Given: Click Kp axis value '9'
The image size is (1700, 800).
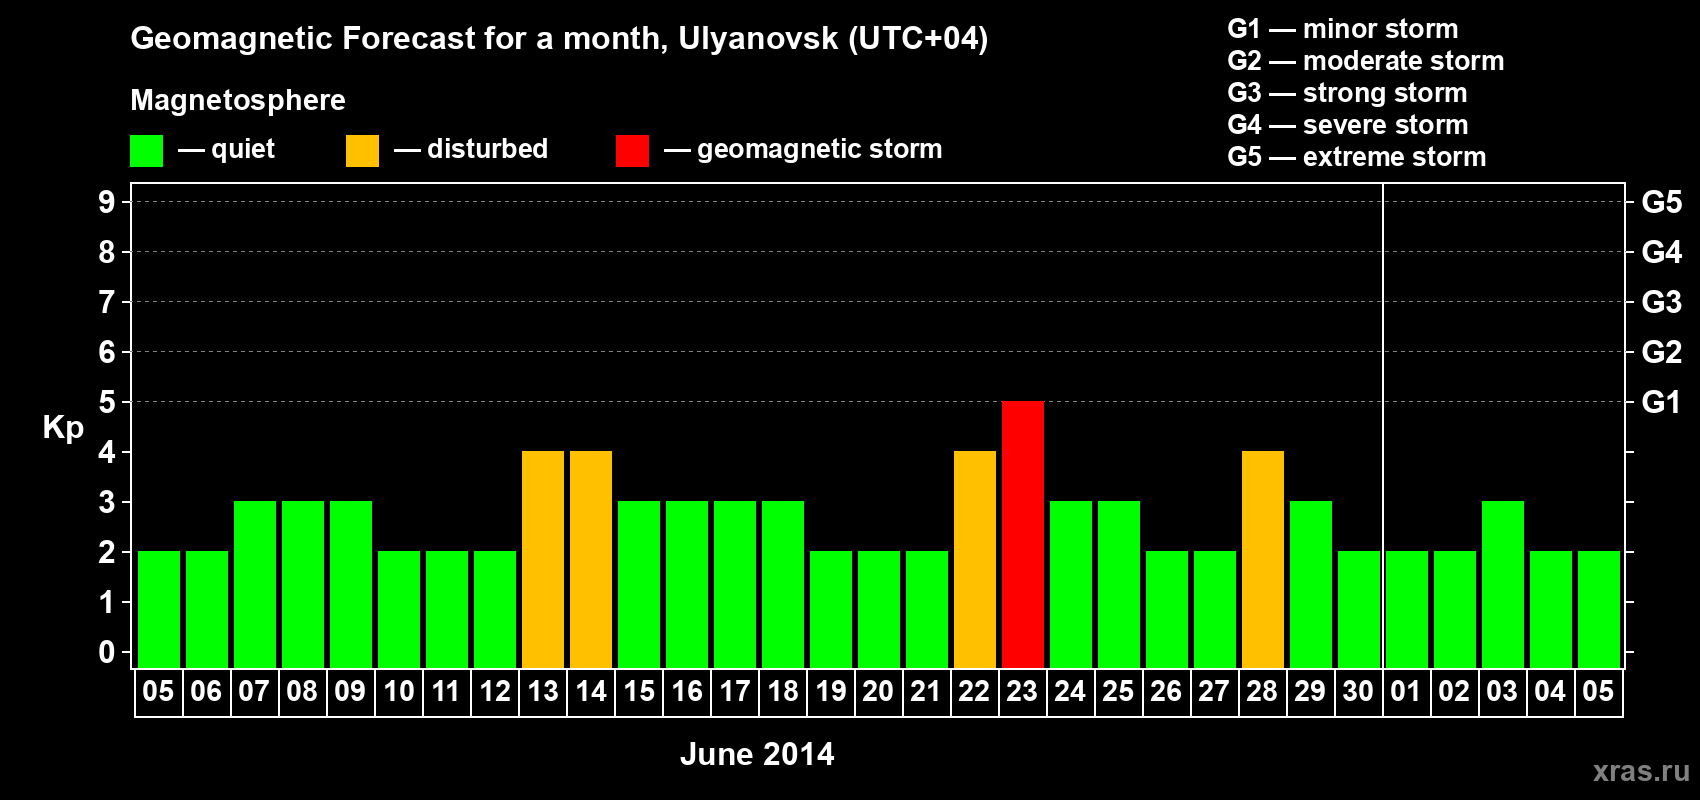Looking at the screenshot, I should tap(107, 202).
